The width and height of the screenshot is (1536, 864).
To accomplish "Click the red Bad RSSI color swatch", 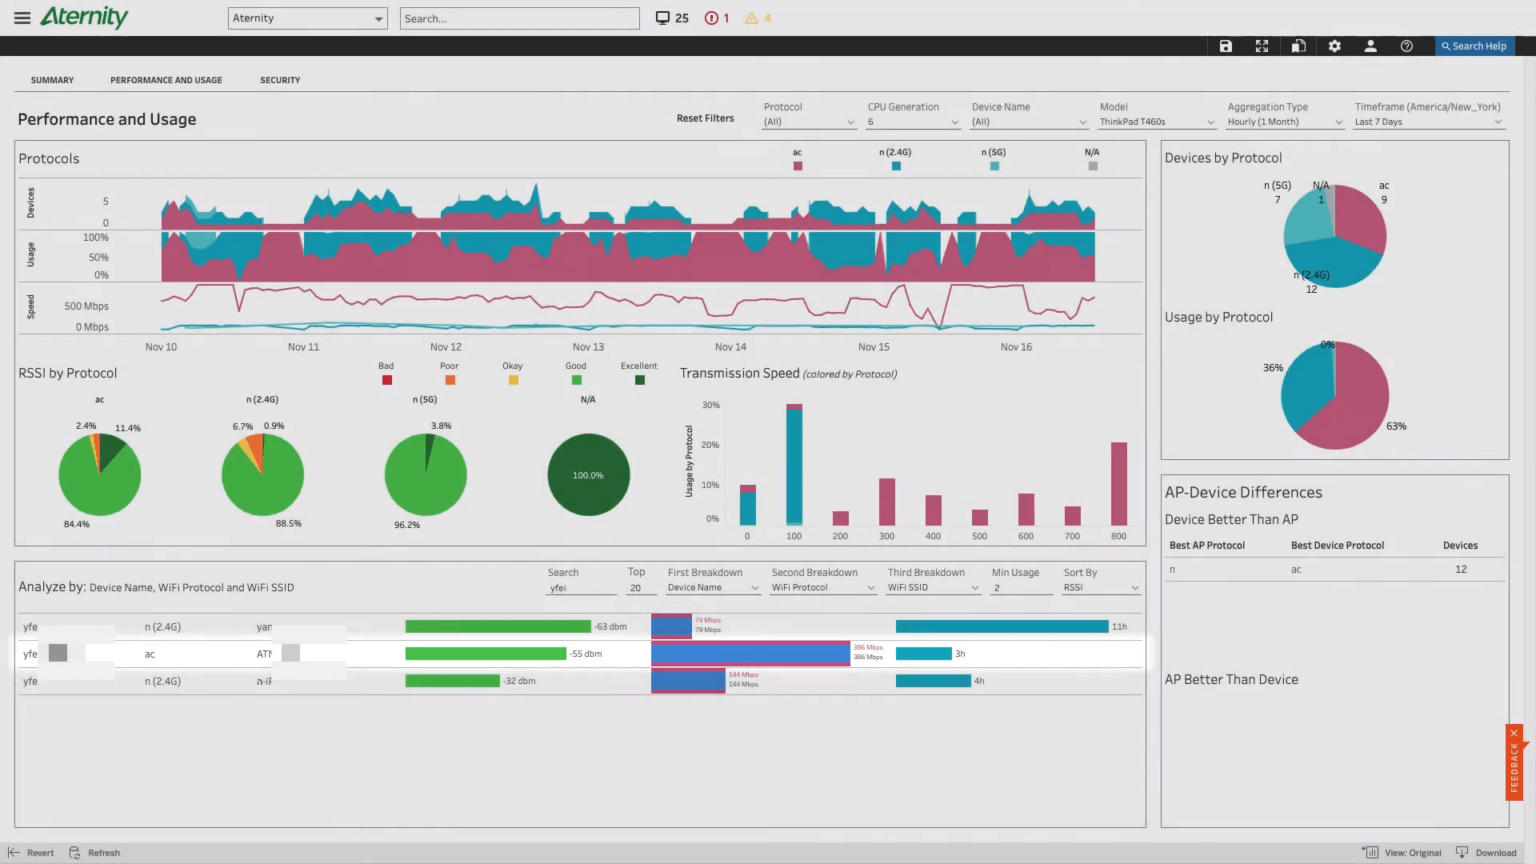I will (386, 380).
